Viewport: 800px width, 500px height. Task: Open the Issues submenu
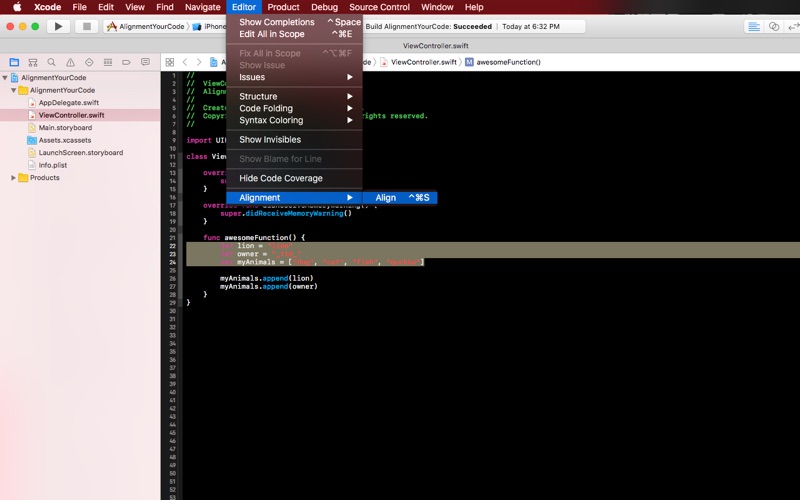(x=294, y=77)
